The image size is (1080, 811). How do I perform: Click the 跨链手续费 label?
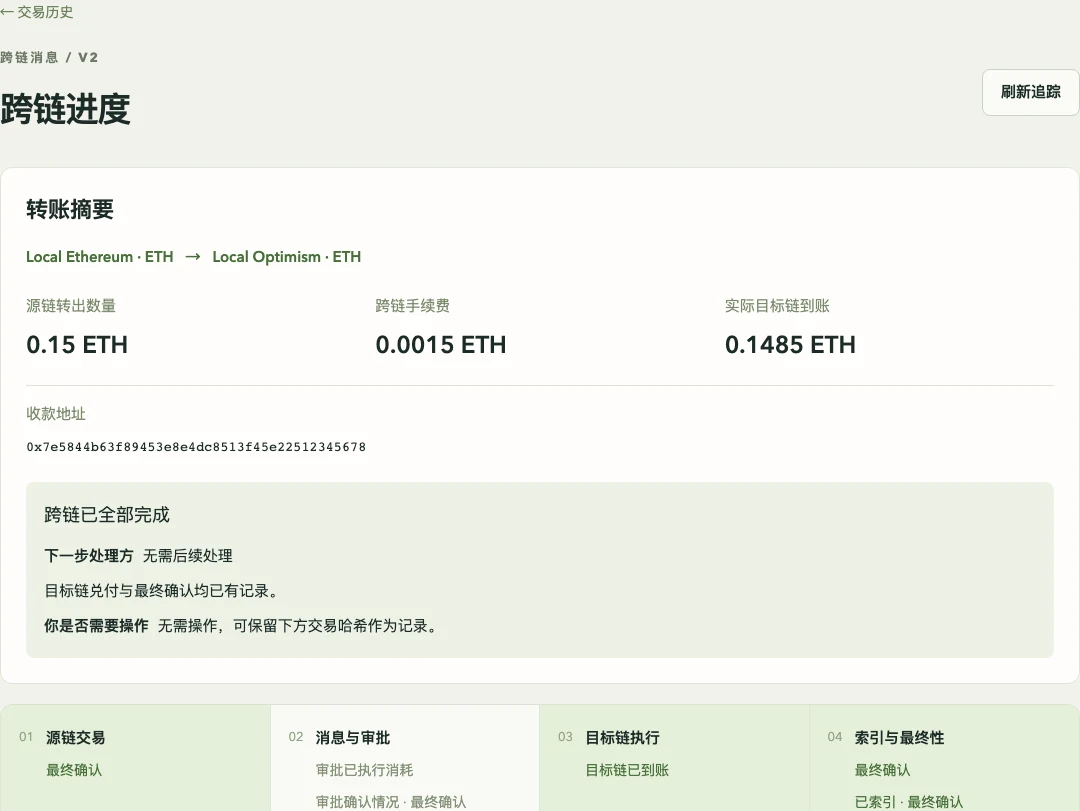coord(413,305)
